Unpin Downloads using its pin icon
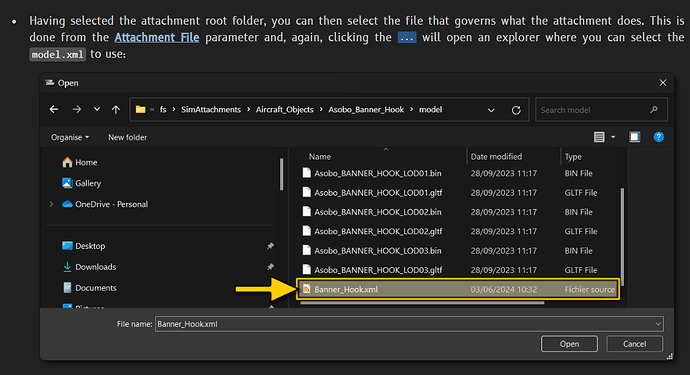This screenshot has height=375, width=690. 271,267
